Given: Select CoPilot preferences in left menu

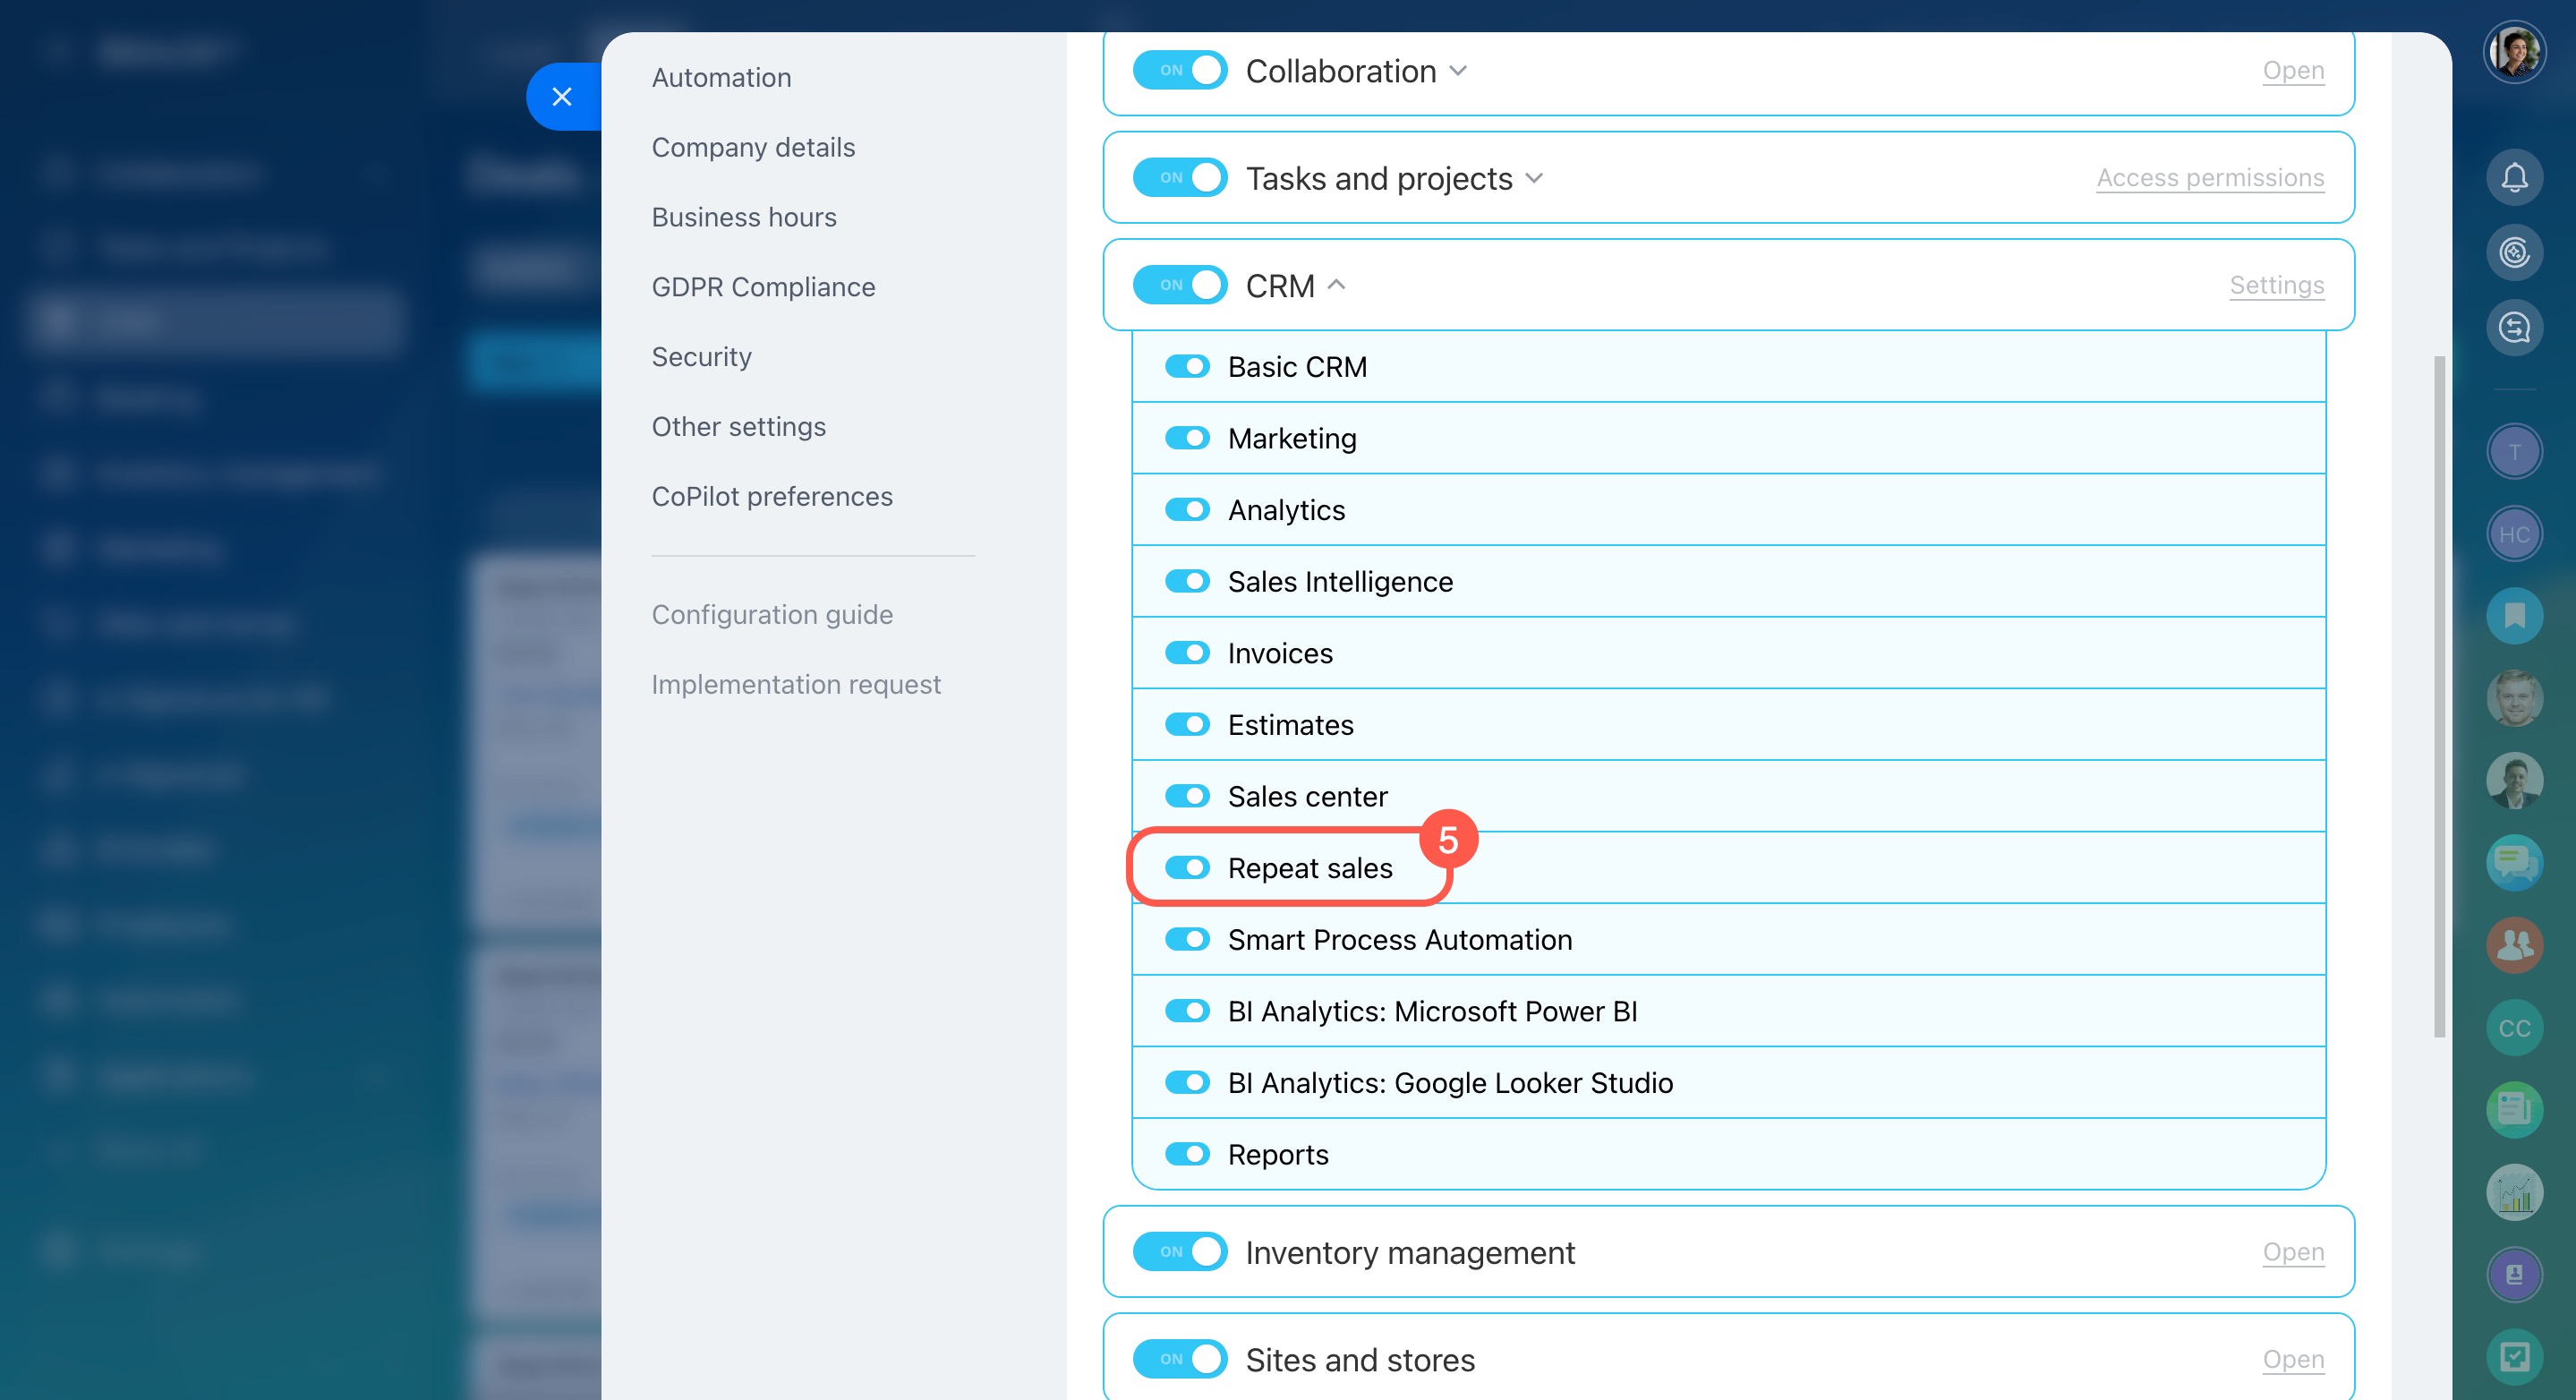Looking at the screenshot, I should click(x=771, y=496).
